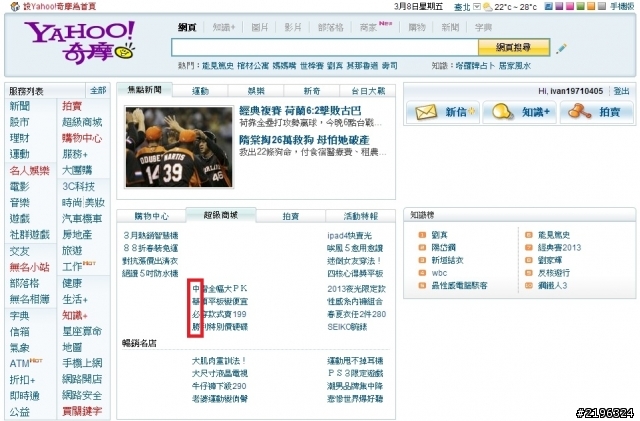640x421 pixels.
Task: Click the pencil icon beside the search button
Action: click(561, 49)
